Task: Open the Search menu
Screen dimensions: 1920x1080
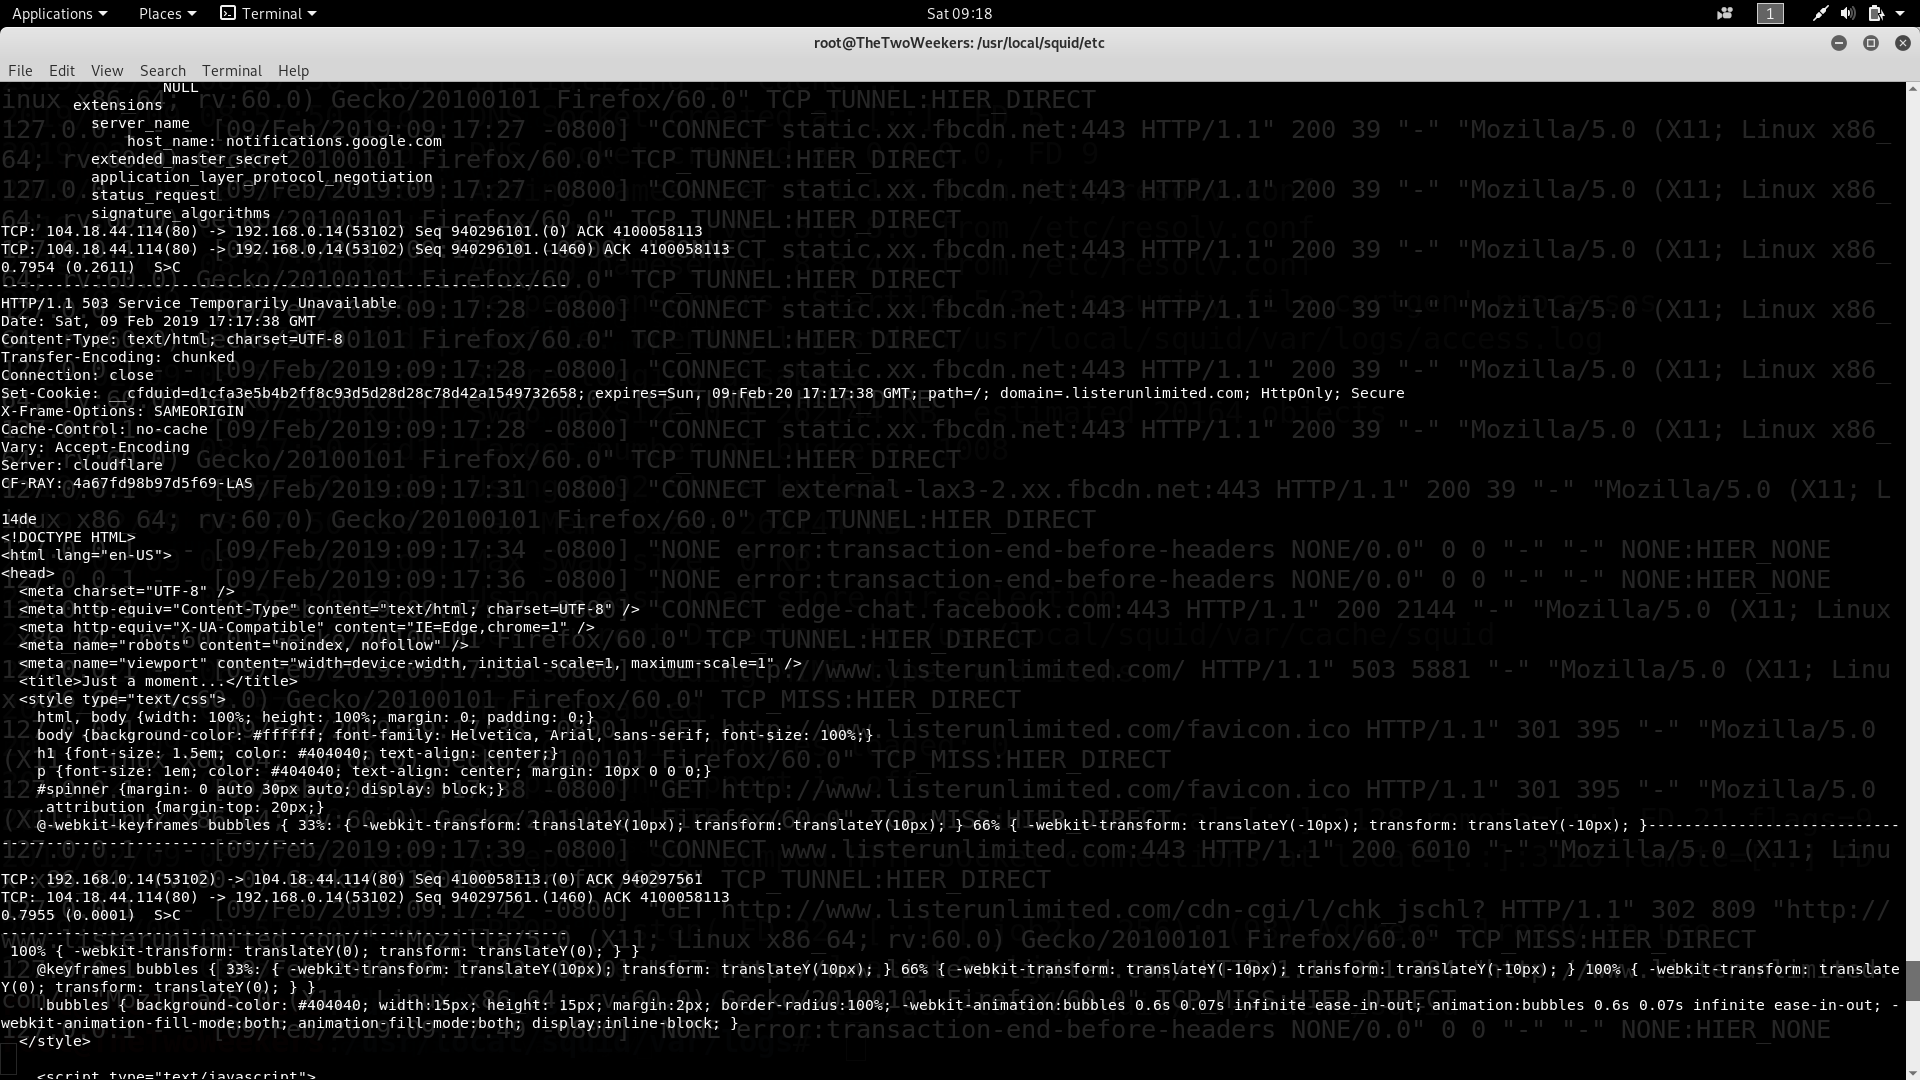Action: coord(163,70)
